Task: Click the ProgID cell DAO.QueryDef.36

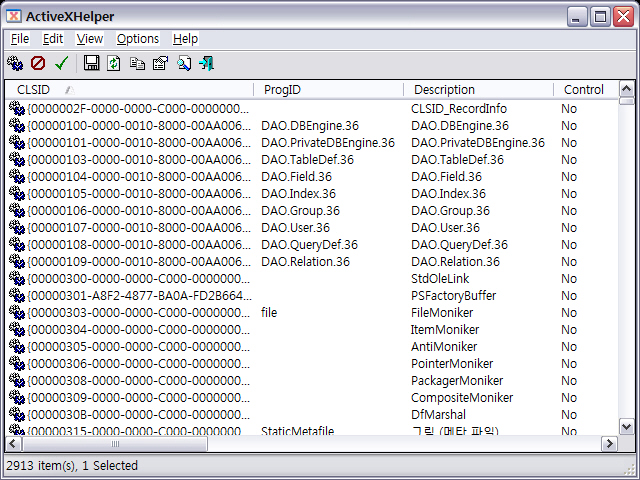Action: (x=309, y=245)
